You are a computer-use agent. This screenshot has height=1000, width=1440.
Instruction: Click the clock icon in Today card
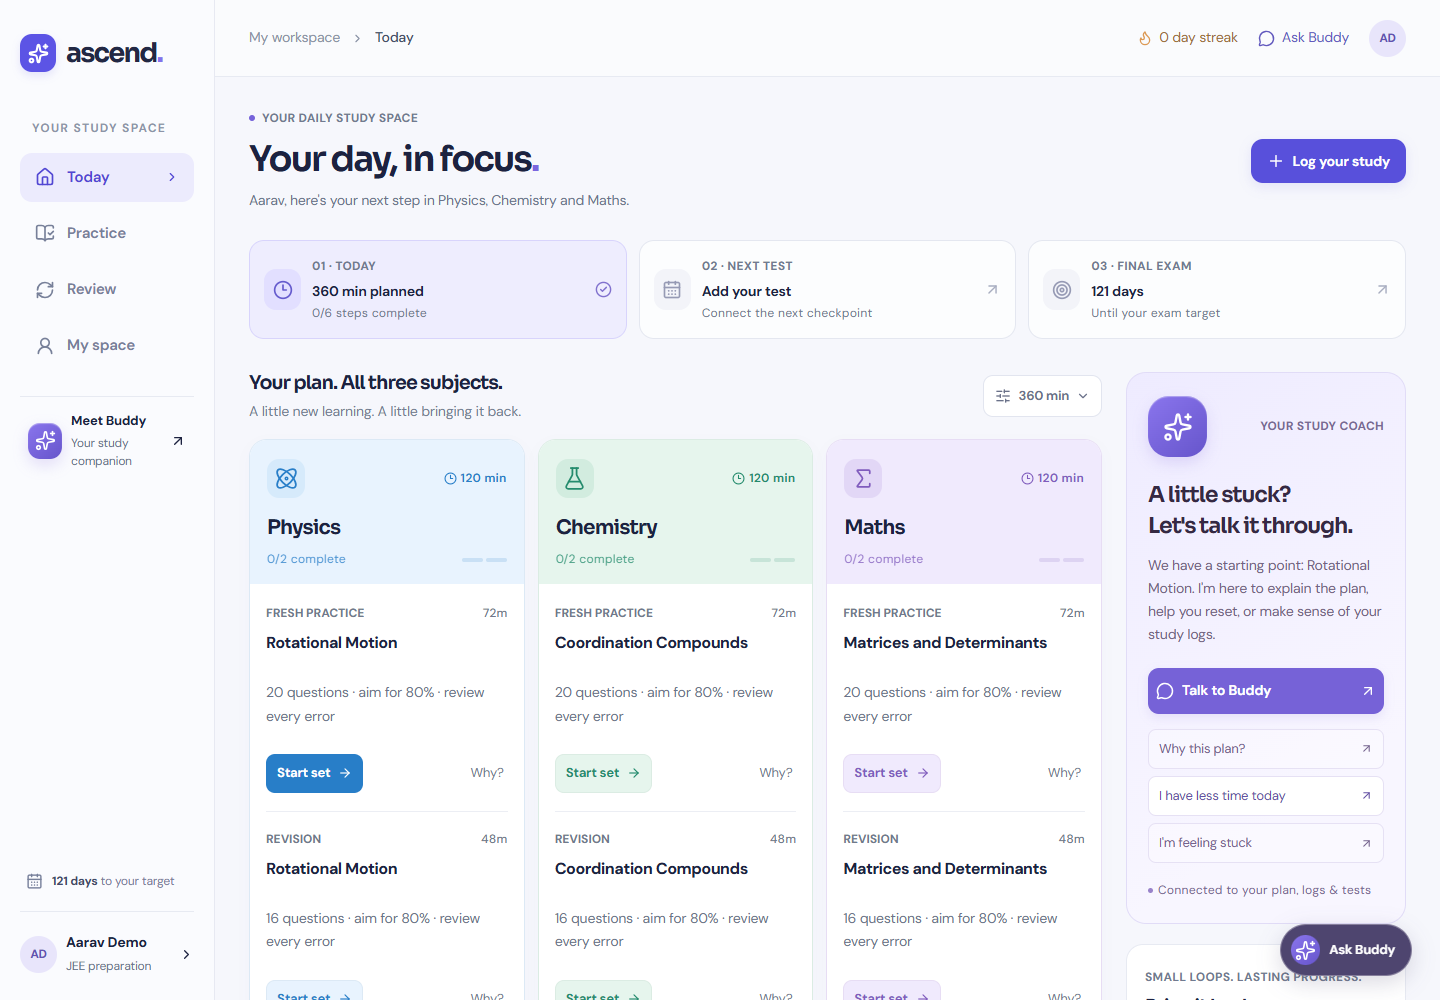tap(283, 290)
